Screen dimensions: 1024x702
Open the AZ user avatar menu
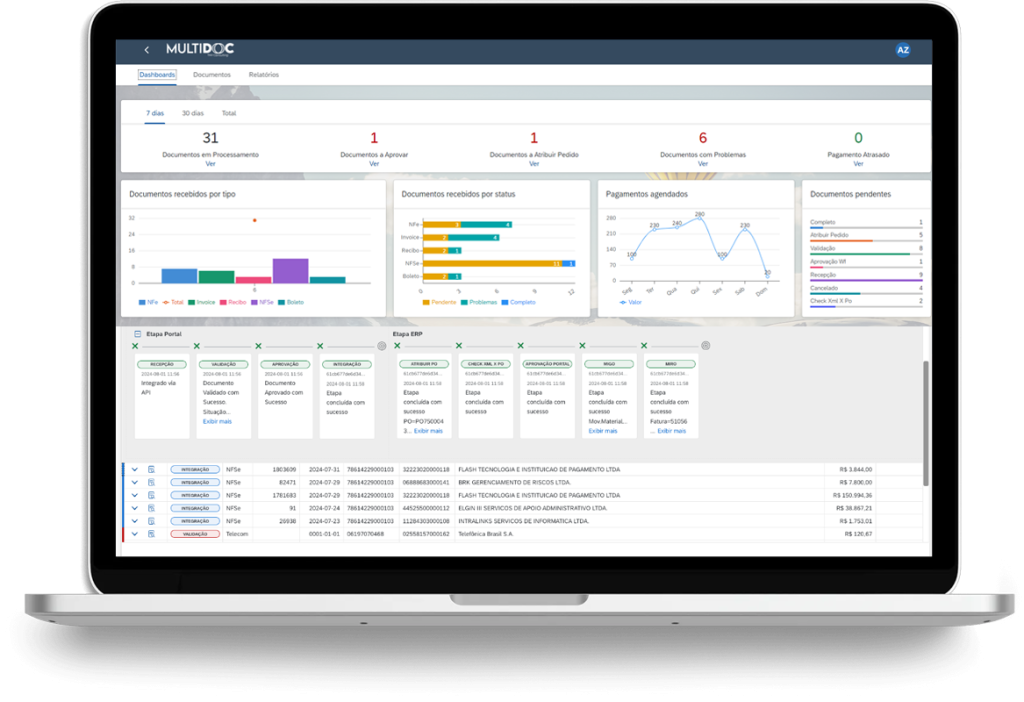[x=903, y=50]
